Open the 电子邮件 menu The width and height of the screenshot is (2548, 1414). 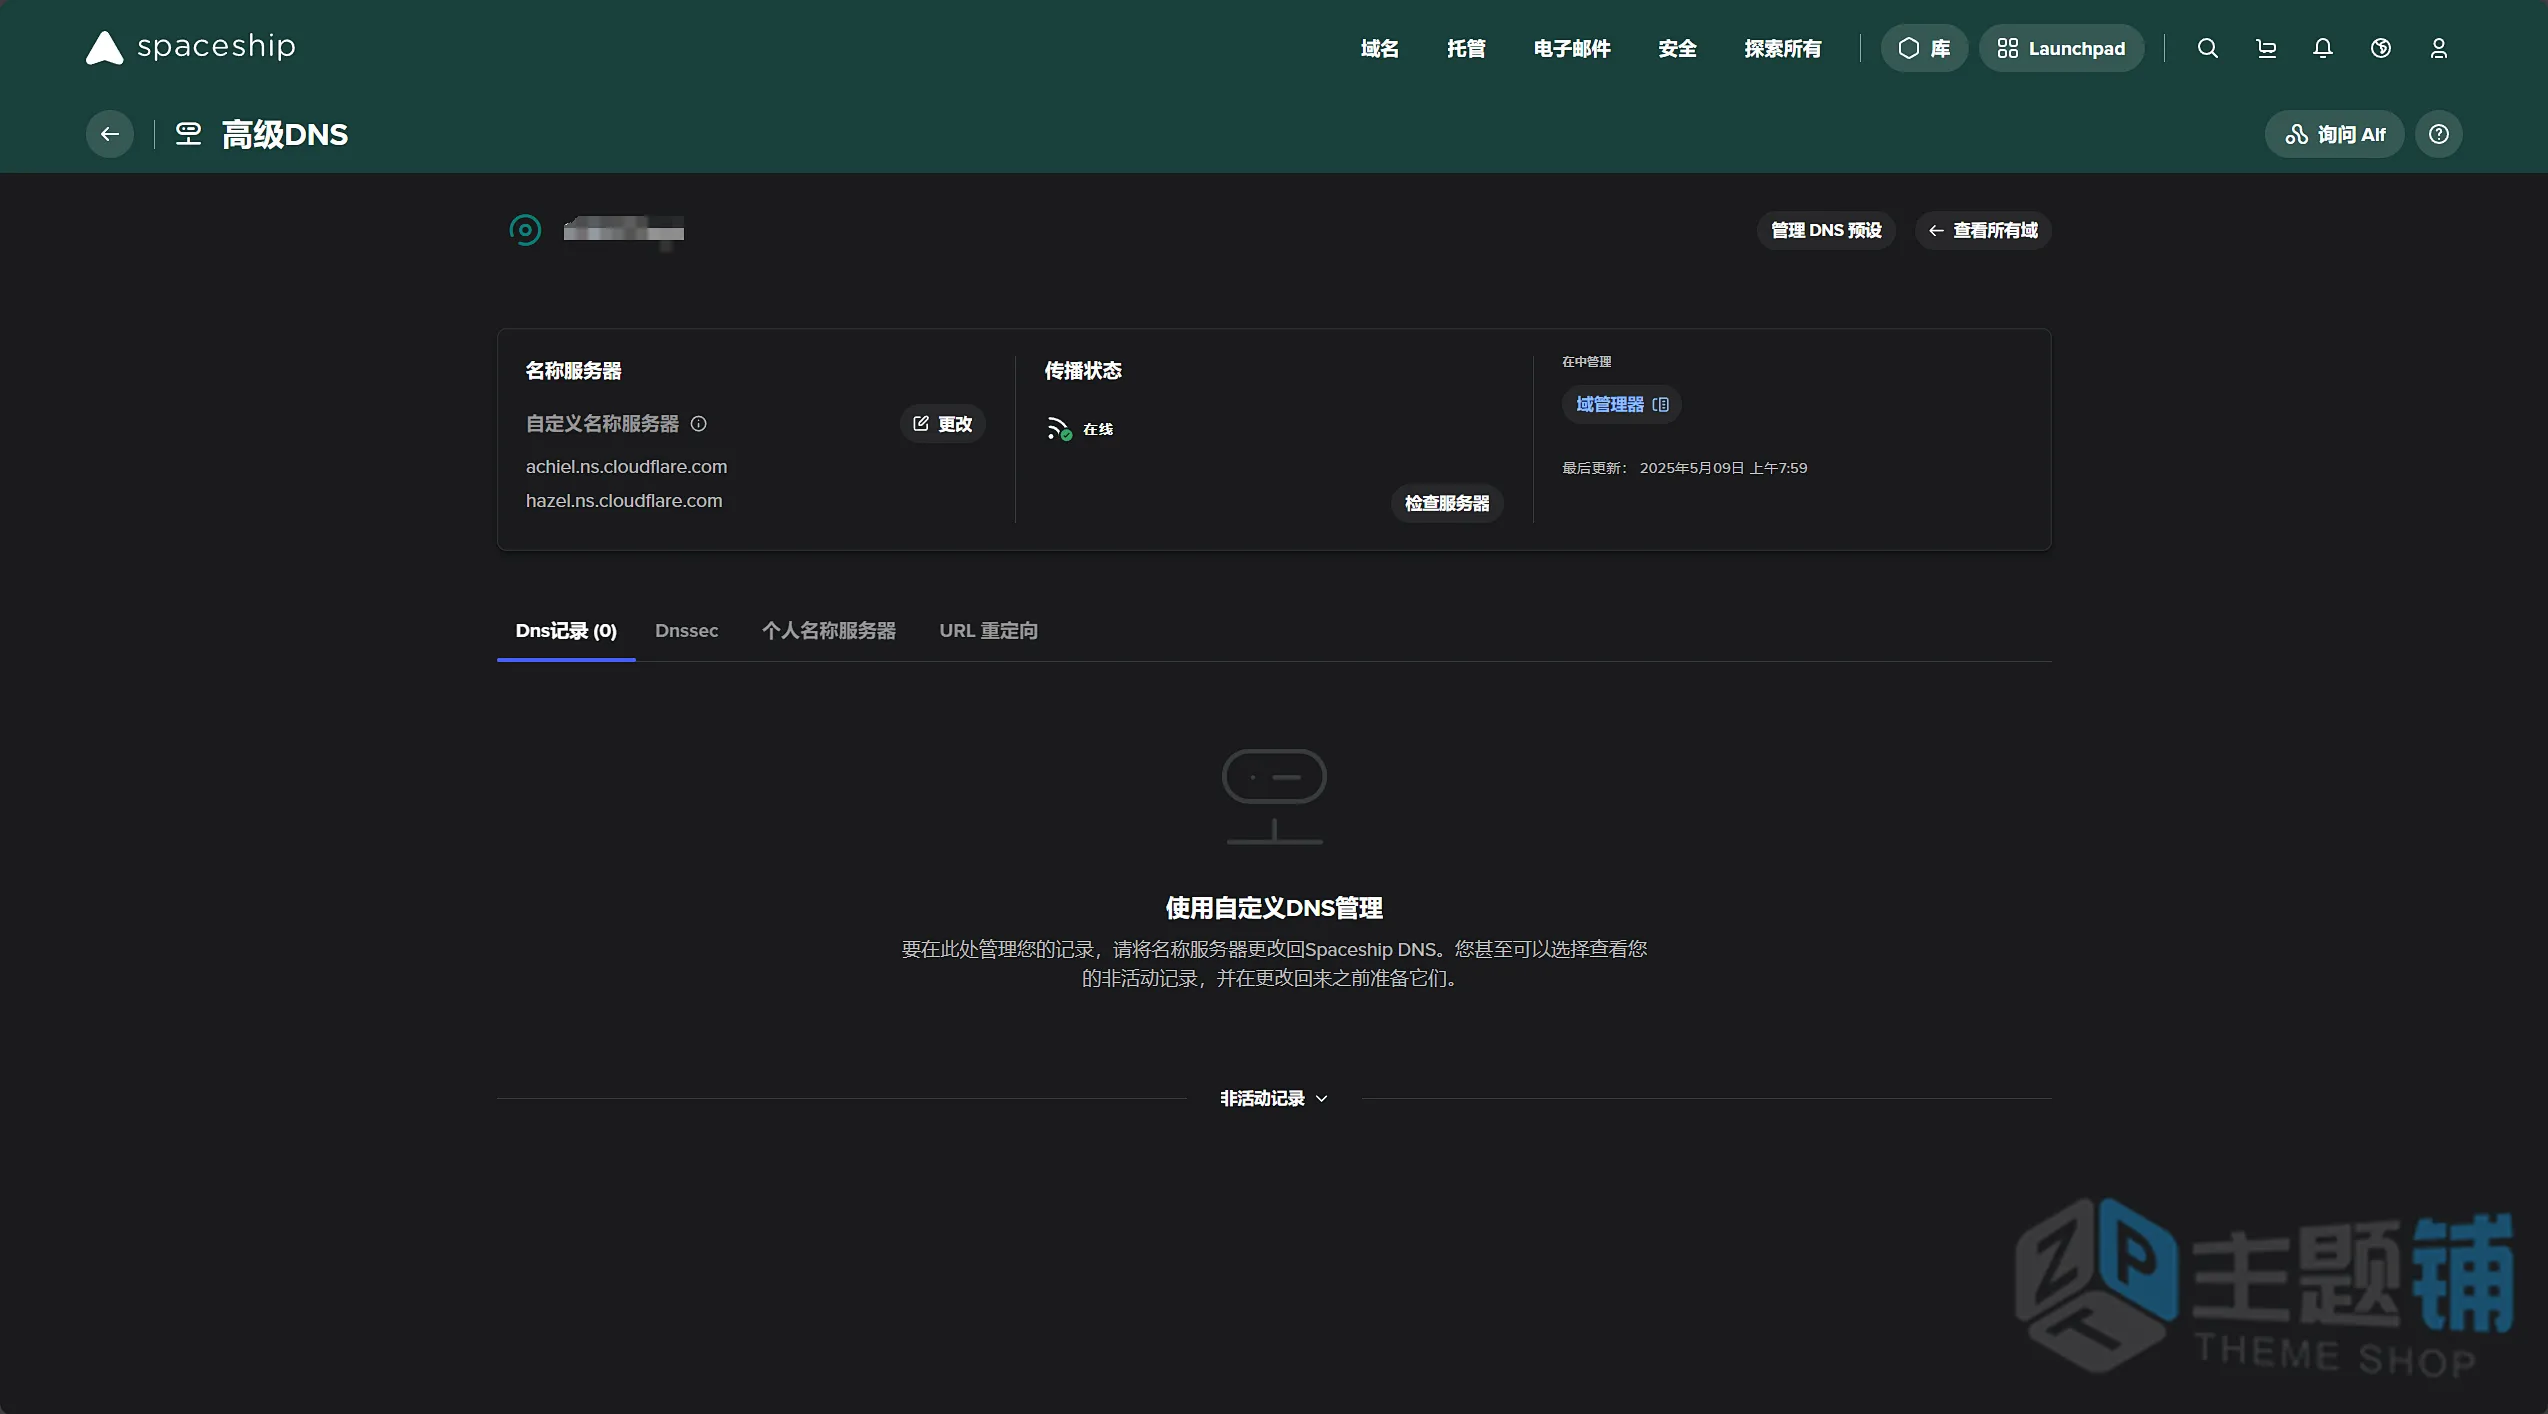coord(1572,48)
